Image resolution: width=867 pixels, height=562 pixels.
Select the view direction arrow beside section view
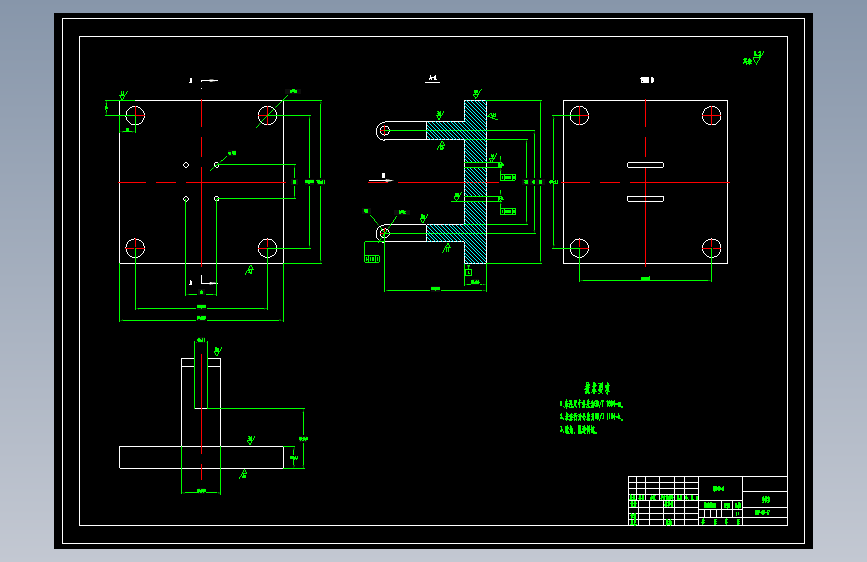(382, 179)
